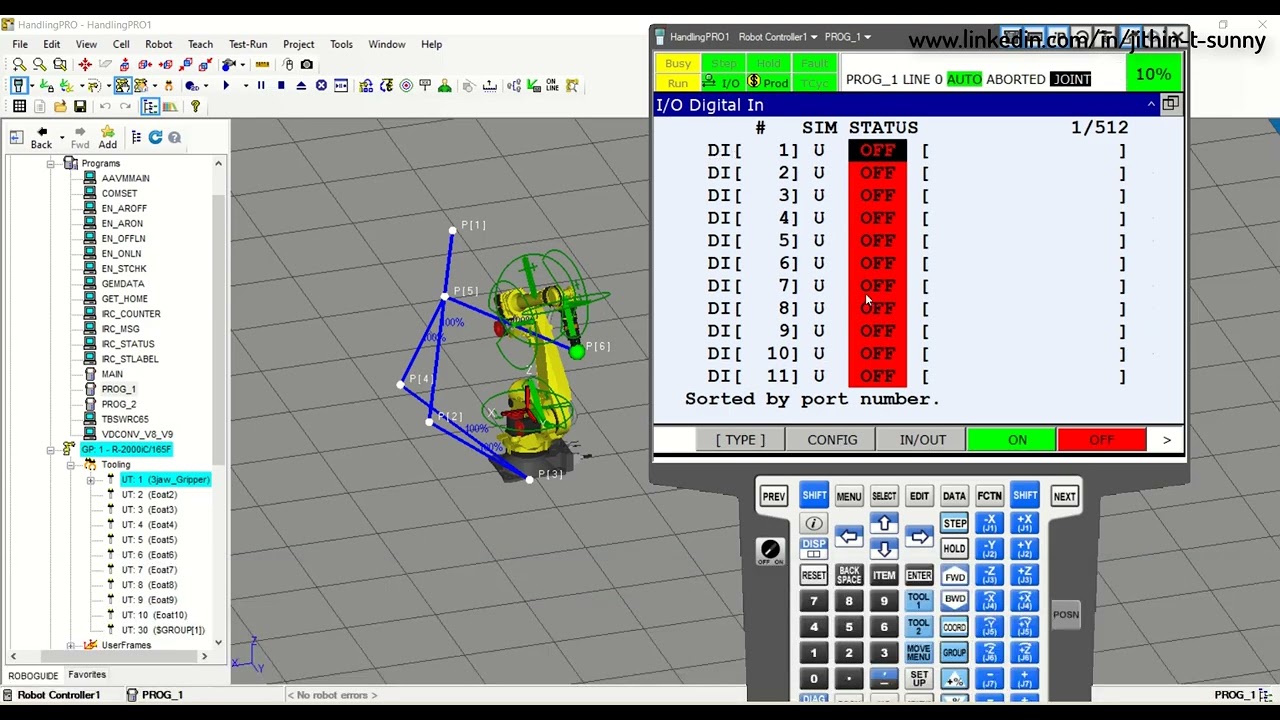
Task: Stop the simulation with square icon
Action: (x=281, y=86)
